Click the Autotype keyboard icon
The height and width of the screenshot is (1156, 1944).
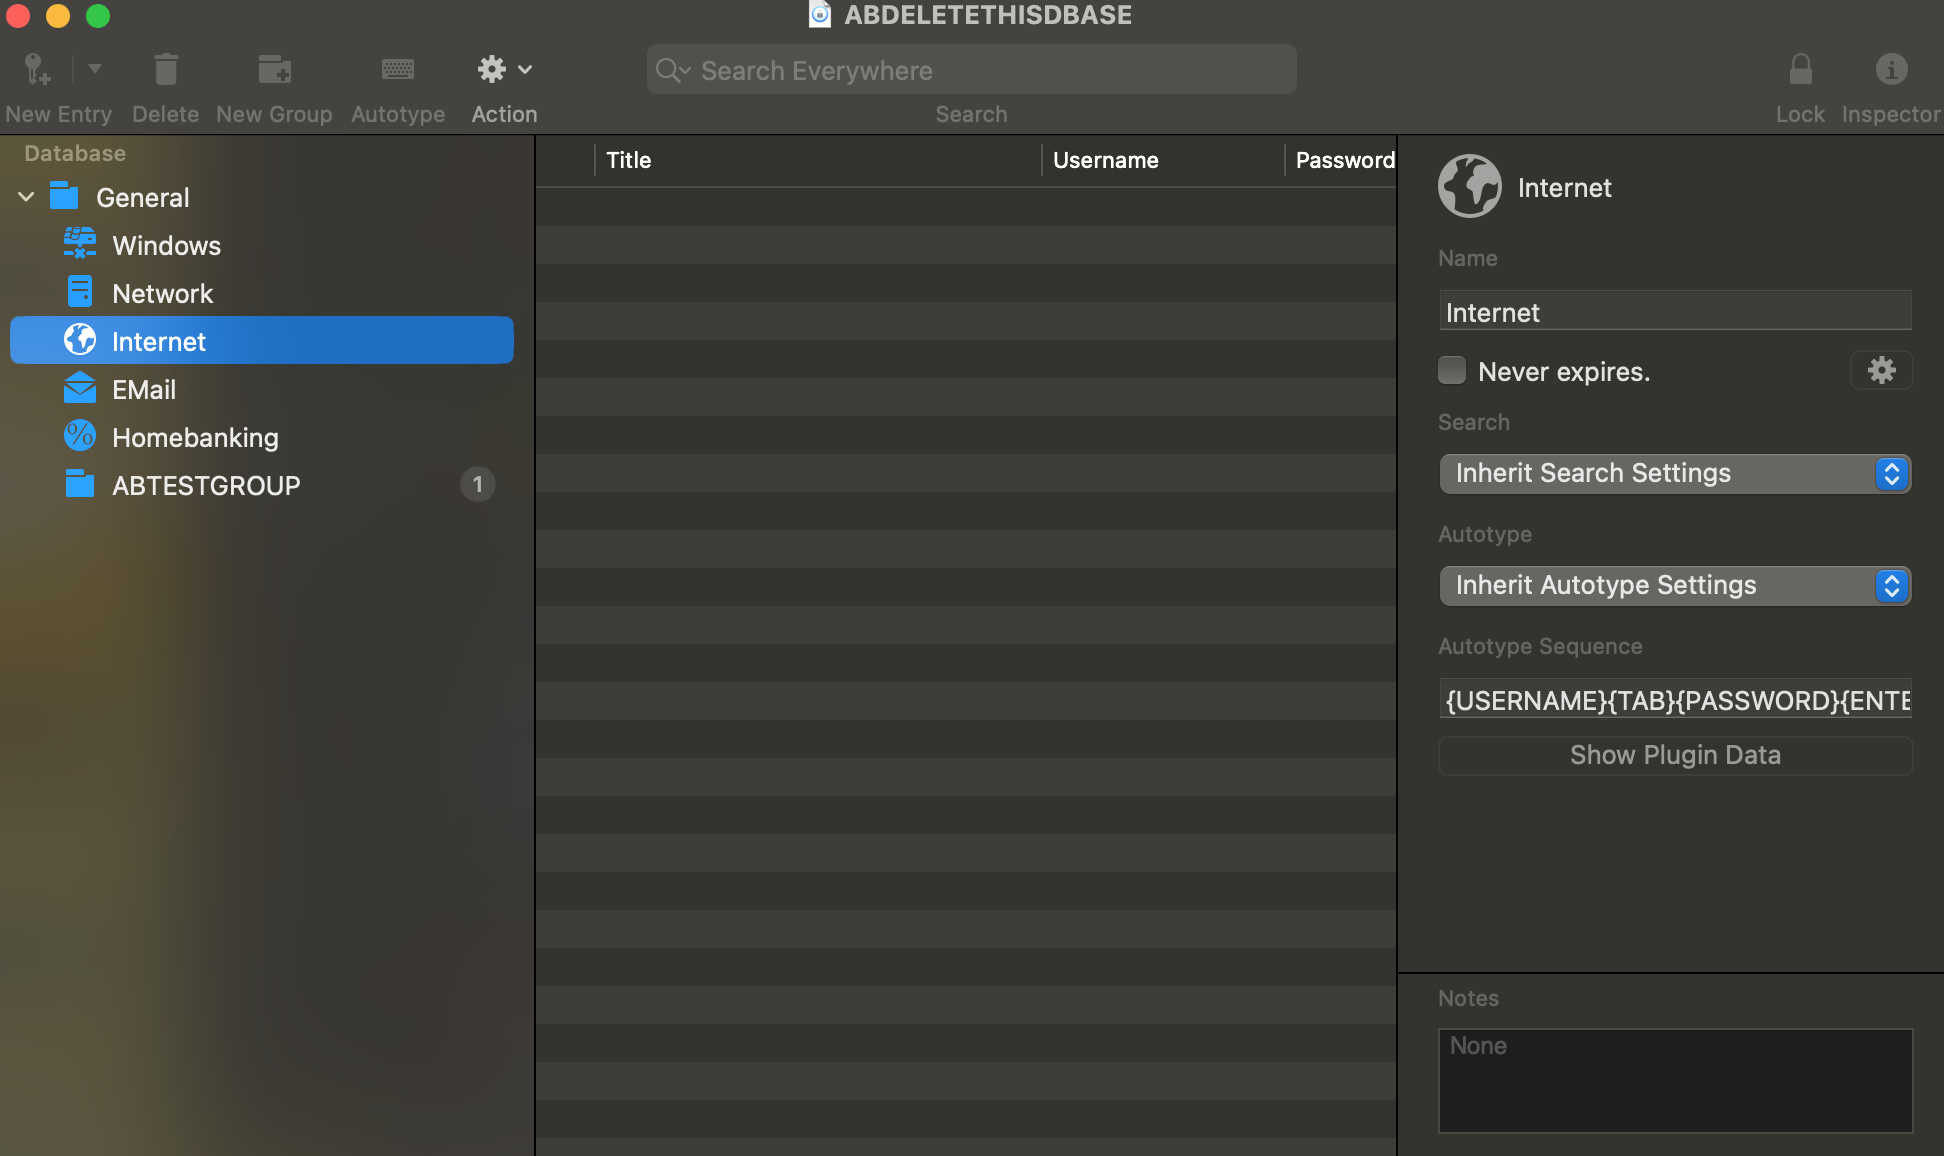(397, 68)
